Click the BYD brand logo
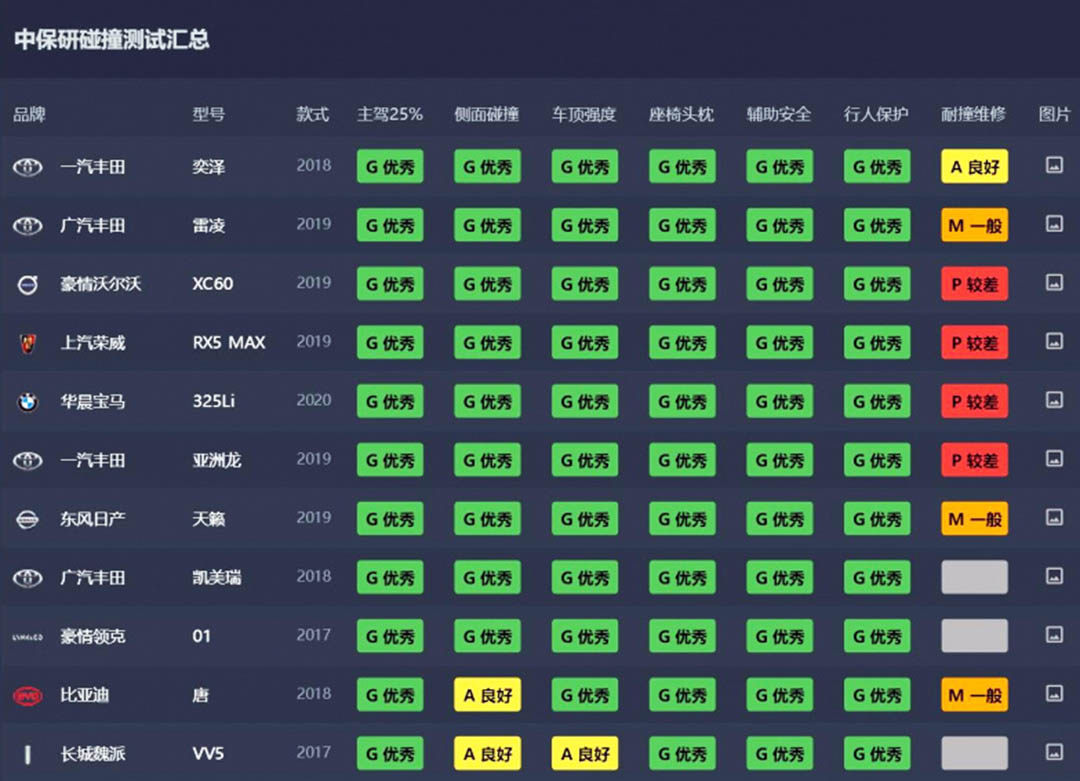Image resolution: width=1080 pixels, height=781 pixels. click(27, 695)
